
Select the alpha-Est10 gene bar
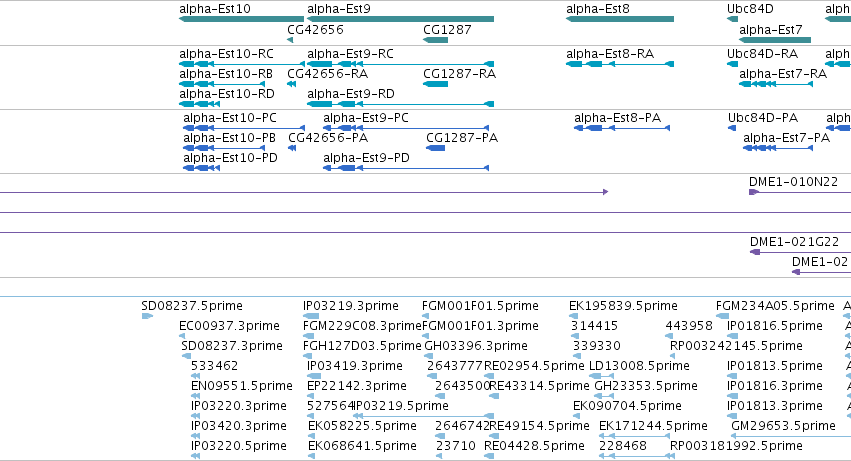tap(242, 19)
